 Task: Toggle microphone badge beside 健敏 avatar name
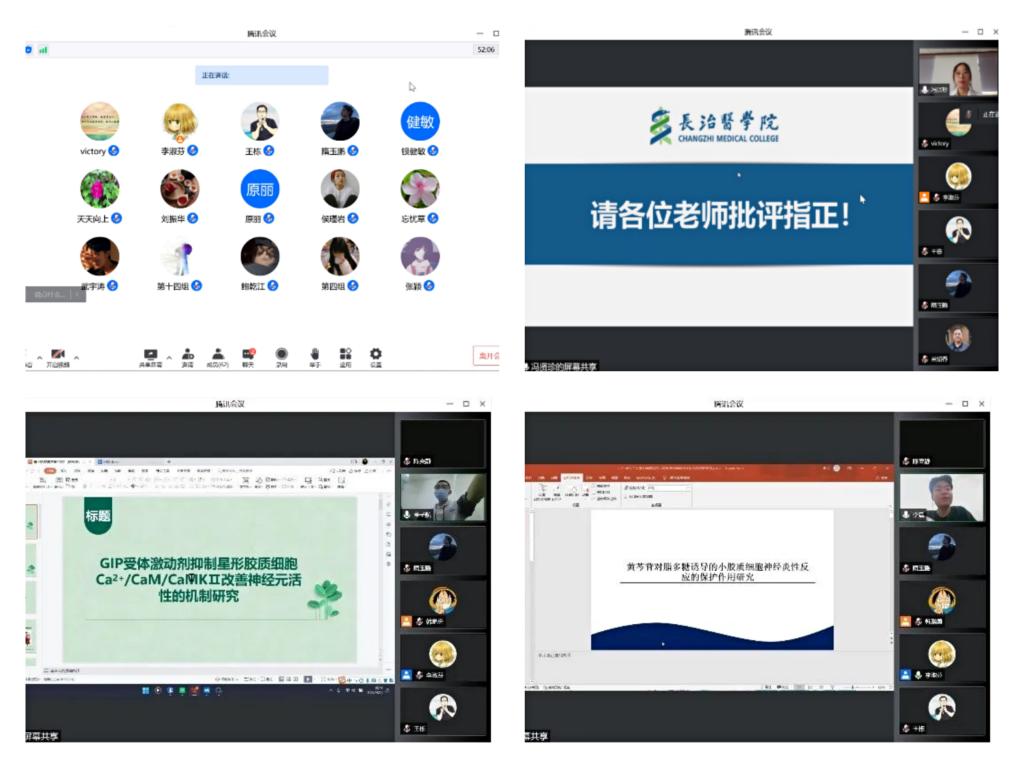(x=434, y=151)
